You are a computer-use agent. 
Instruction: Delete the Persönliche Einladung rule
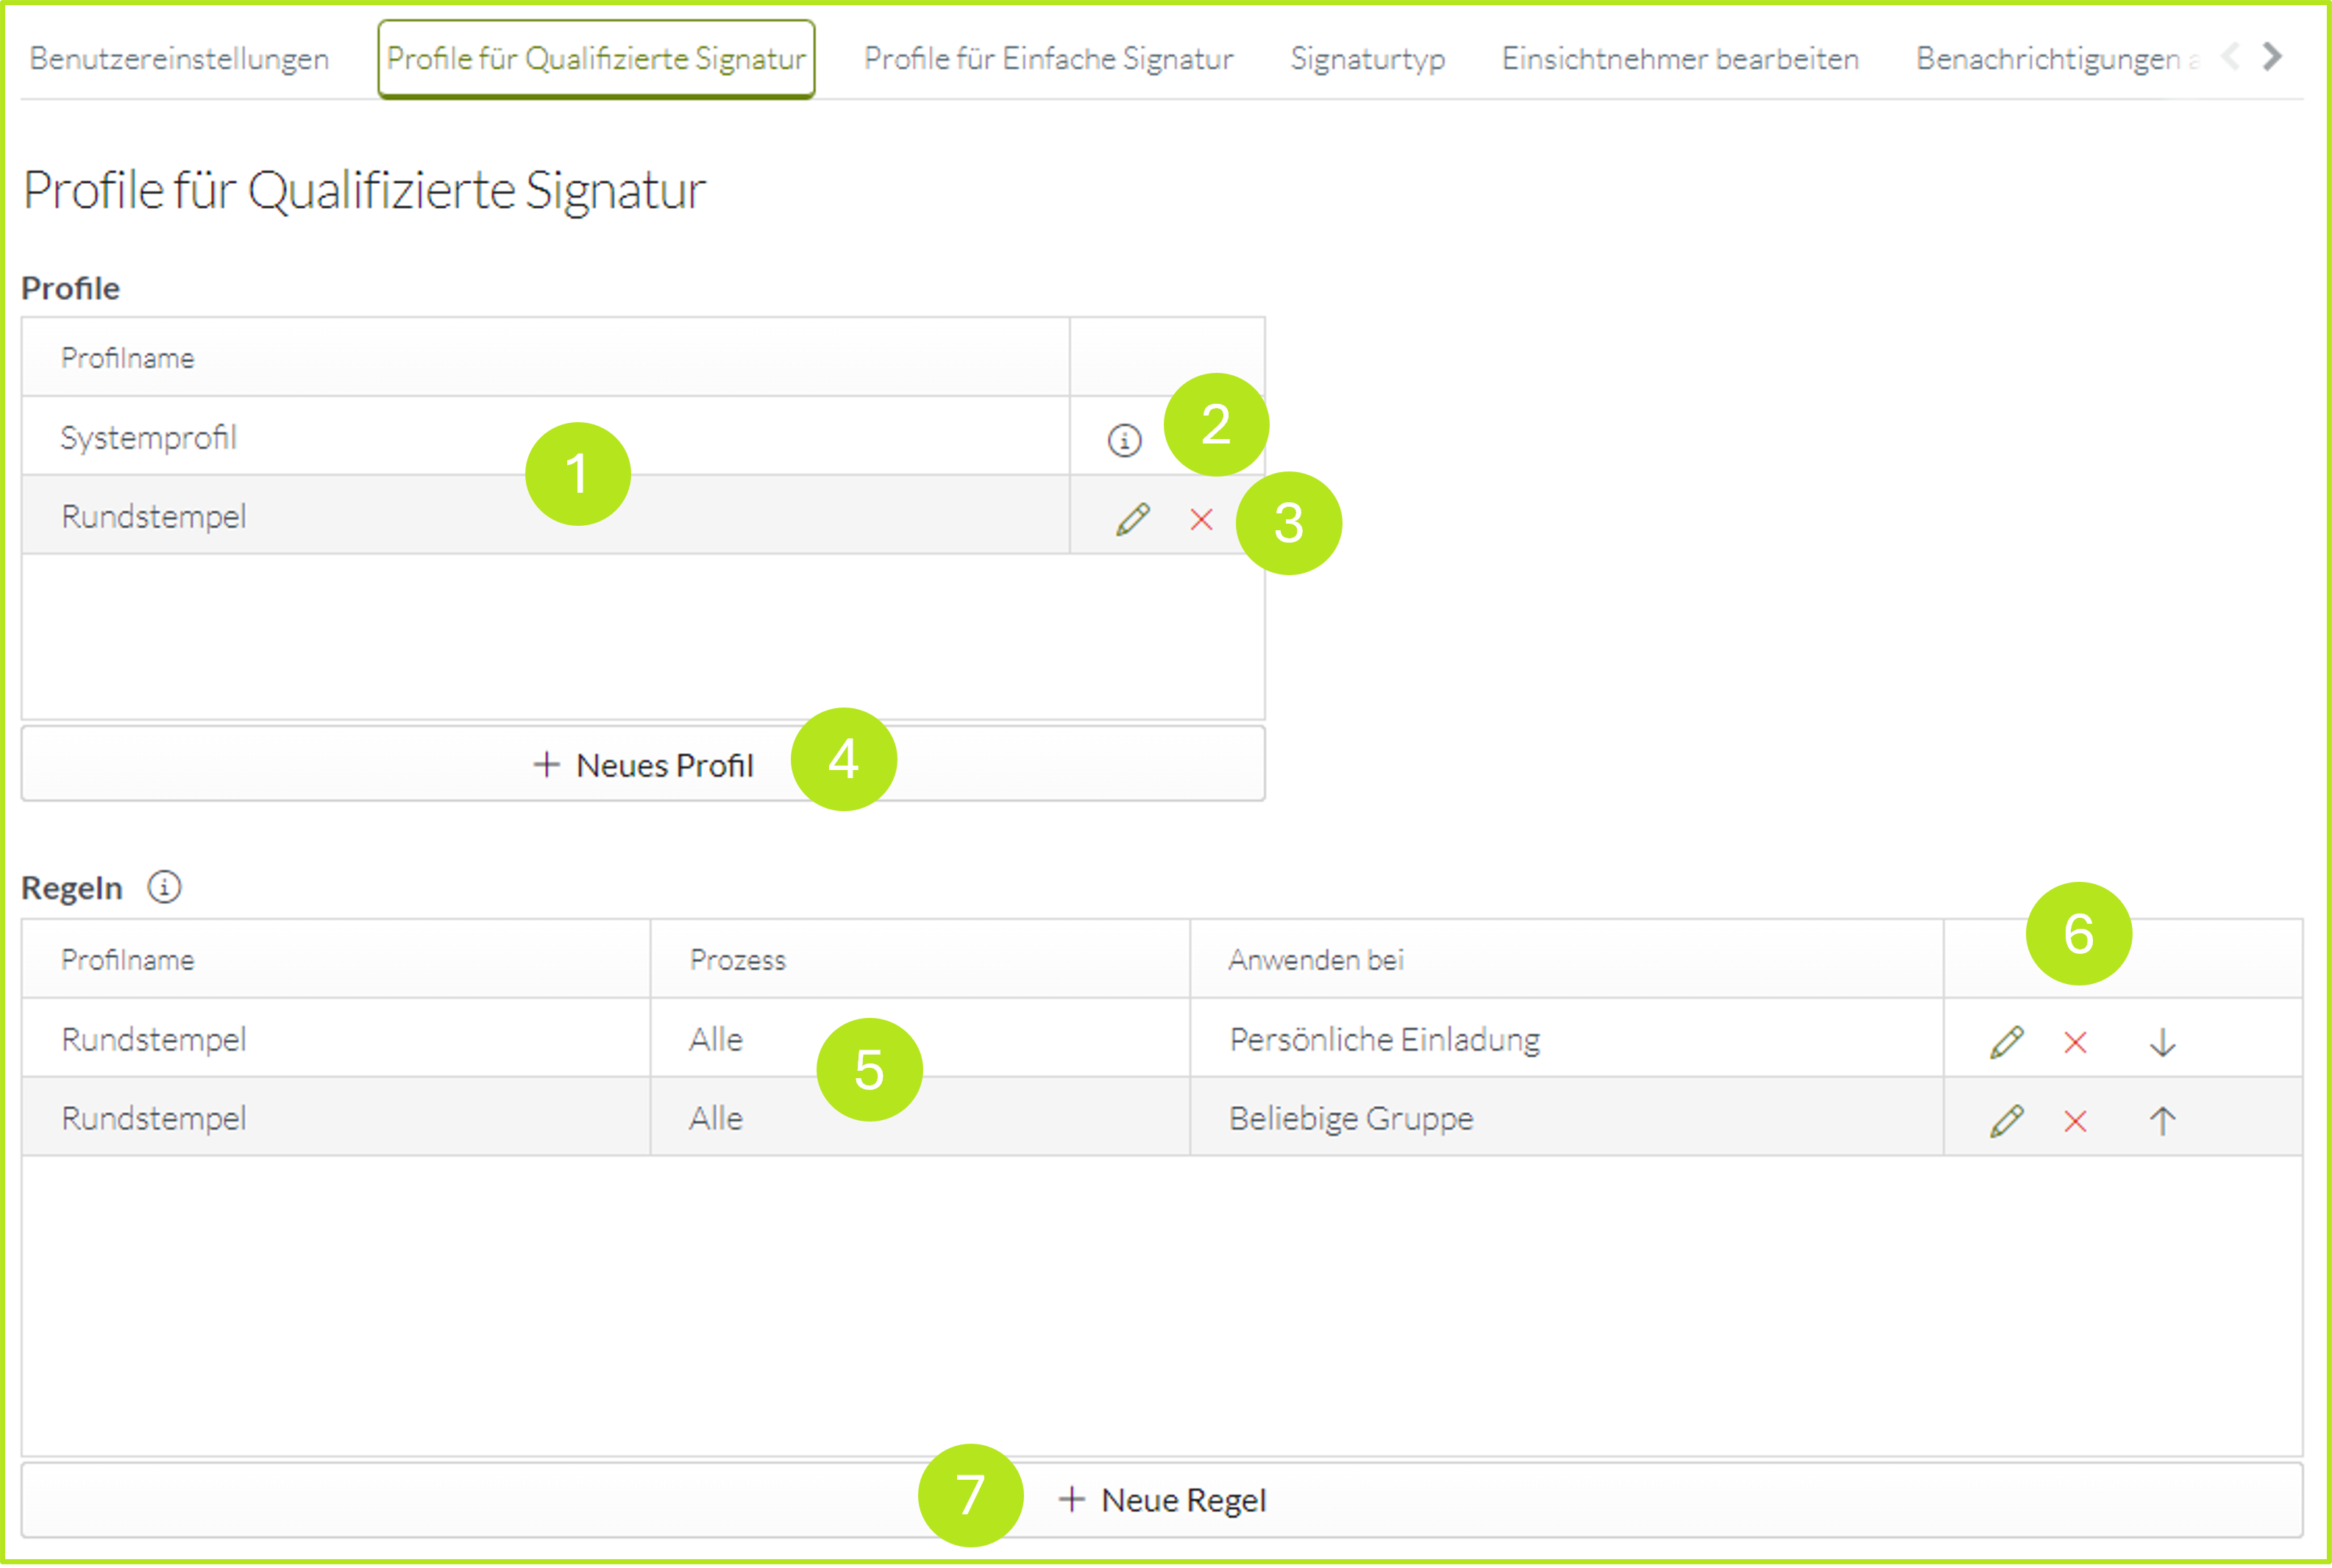tap(2075, 1042)
